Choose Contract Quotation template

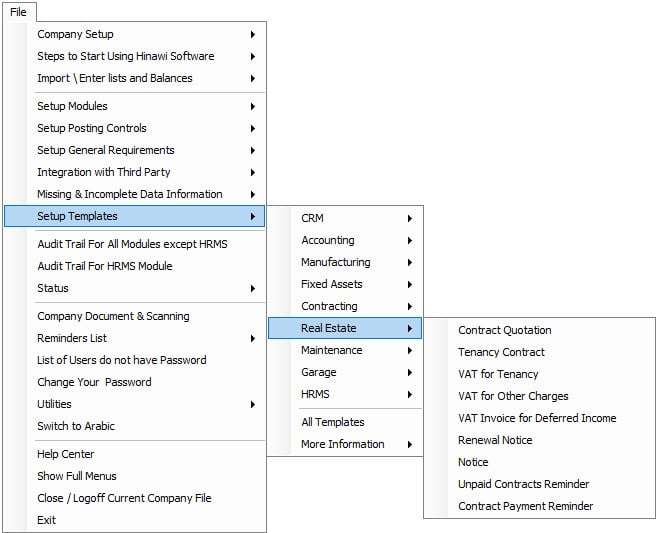[505, 330]
